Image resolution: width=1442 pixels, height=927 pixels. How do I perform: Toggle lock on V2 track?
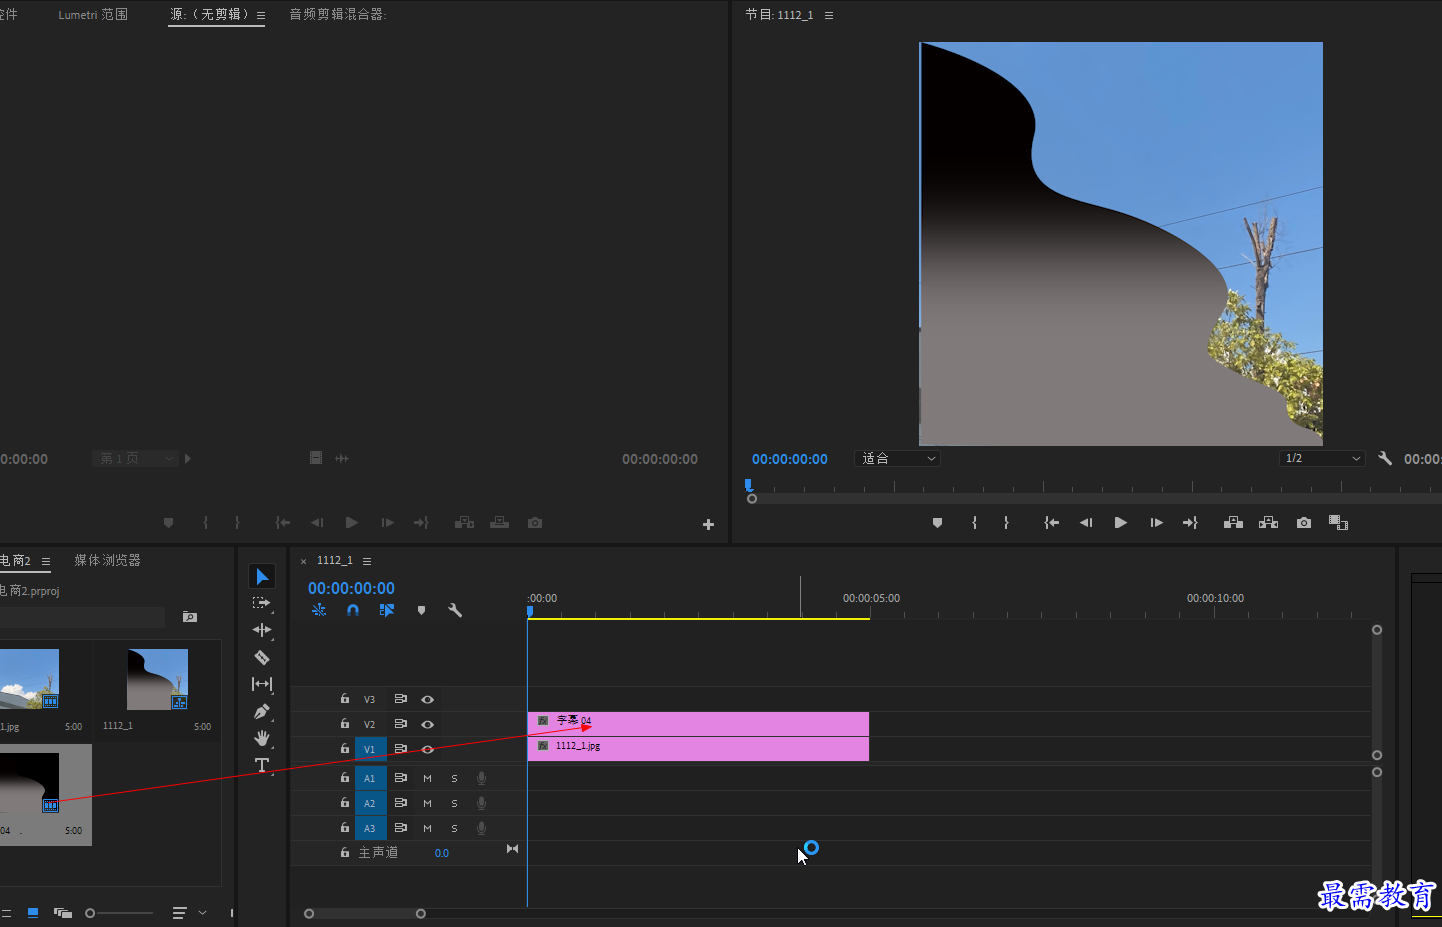point(345,724)
